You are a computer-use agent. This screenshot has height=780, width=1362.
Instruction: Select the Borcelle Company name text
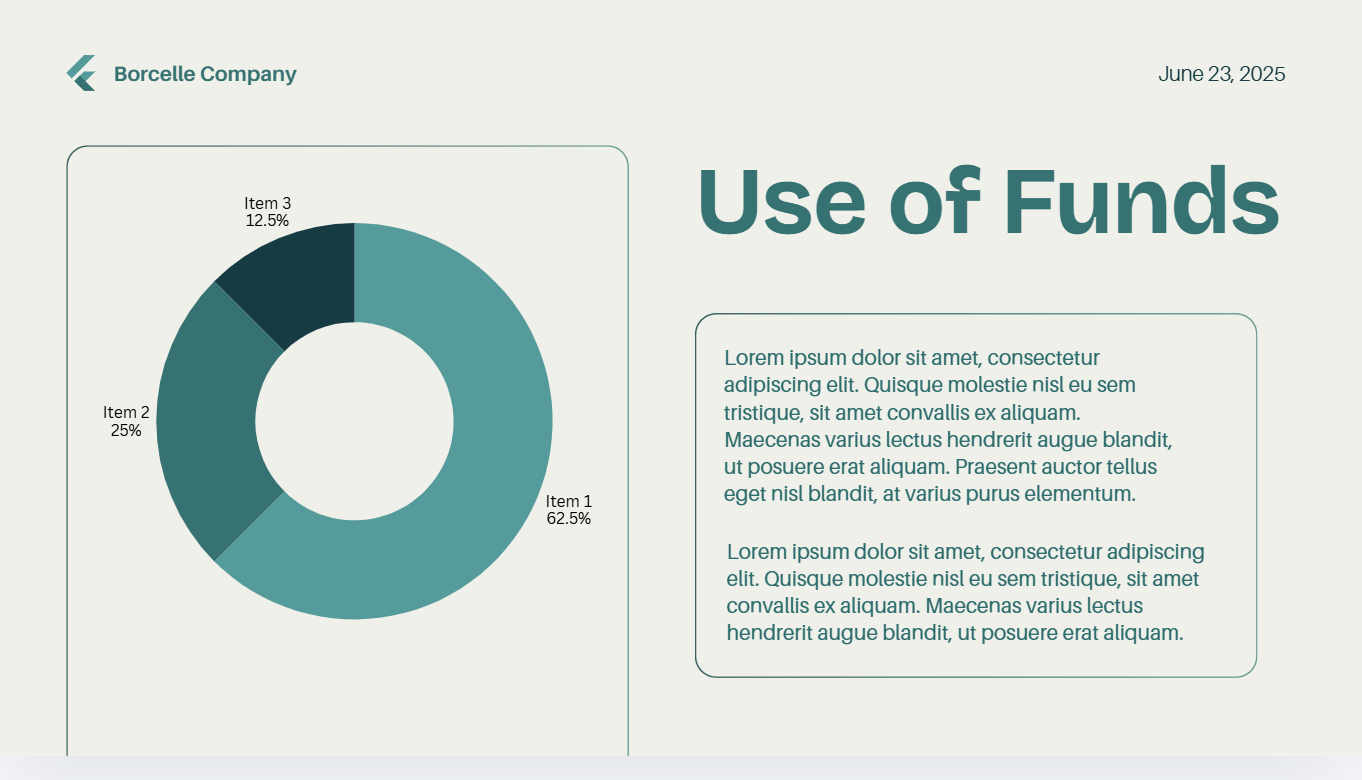(205, 74)
